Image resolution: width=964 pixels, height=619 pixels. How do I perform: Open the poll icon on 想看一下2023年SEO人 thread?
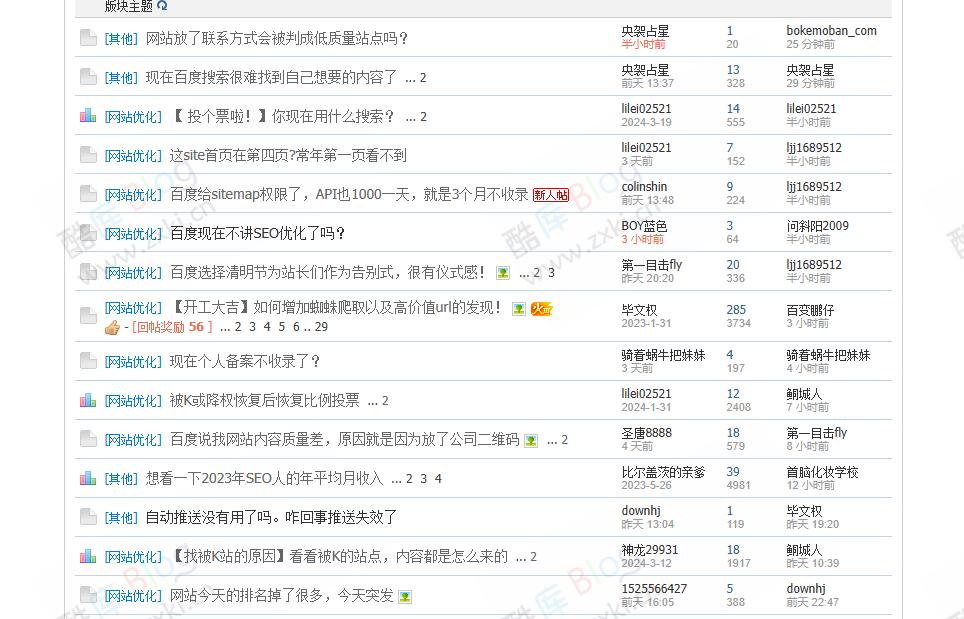(89, 478)
